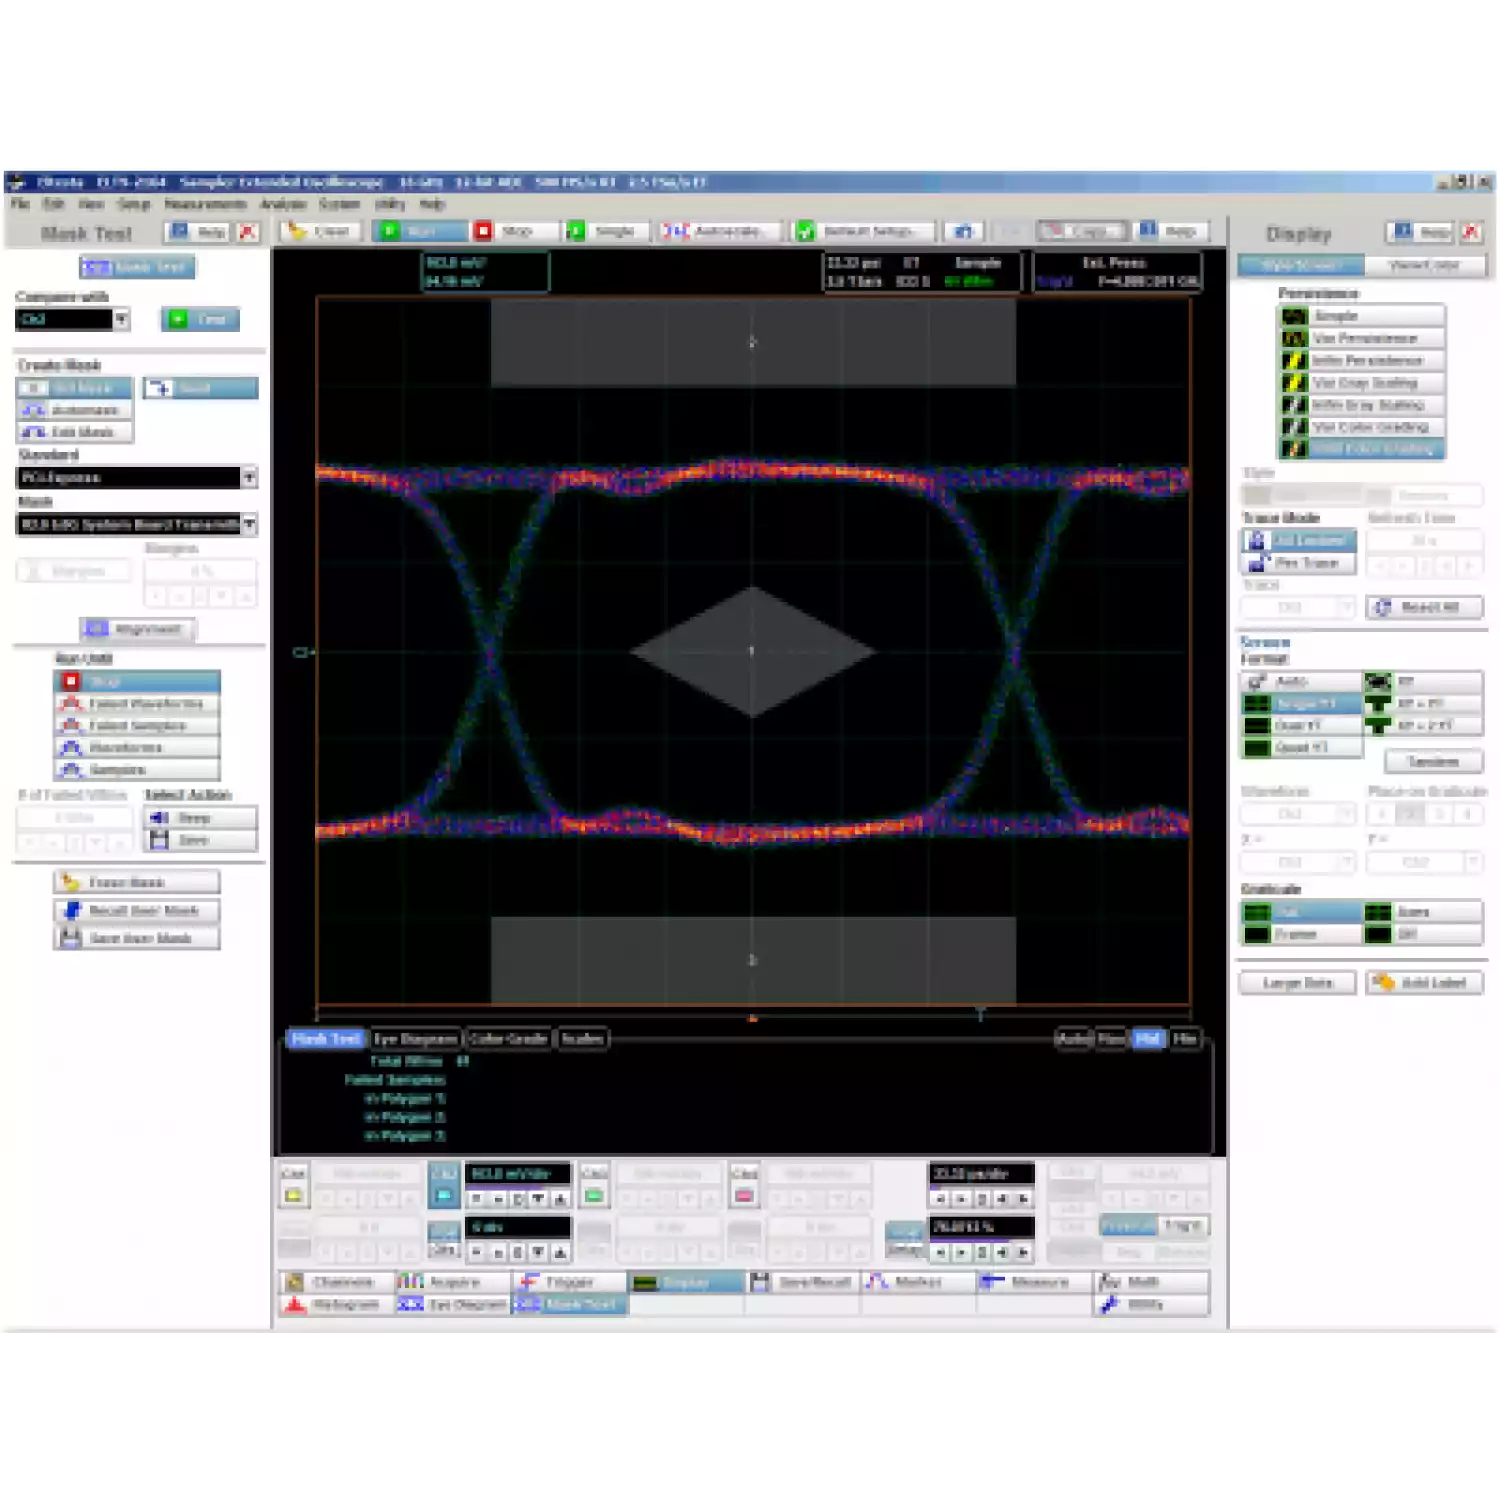Click the Autoscale toolbar icon

(x=675, y=231)
